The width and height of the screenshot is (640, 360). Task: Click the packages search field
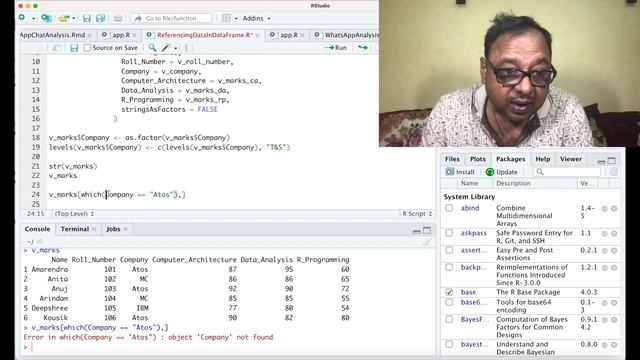567,172
